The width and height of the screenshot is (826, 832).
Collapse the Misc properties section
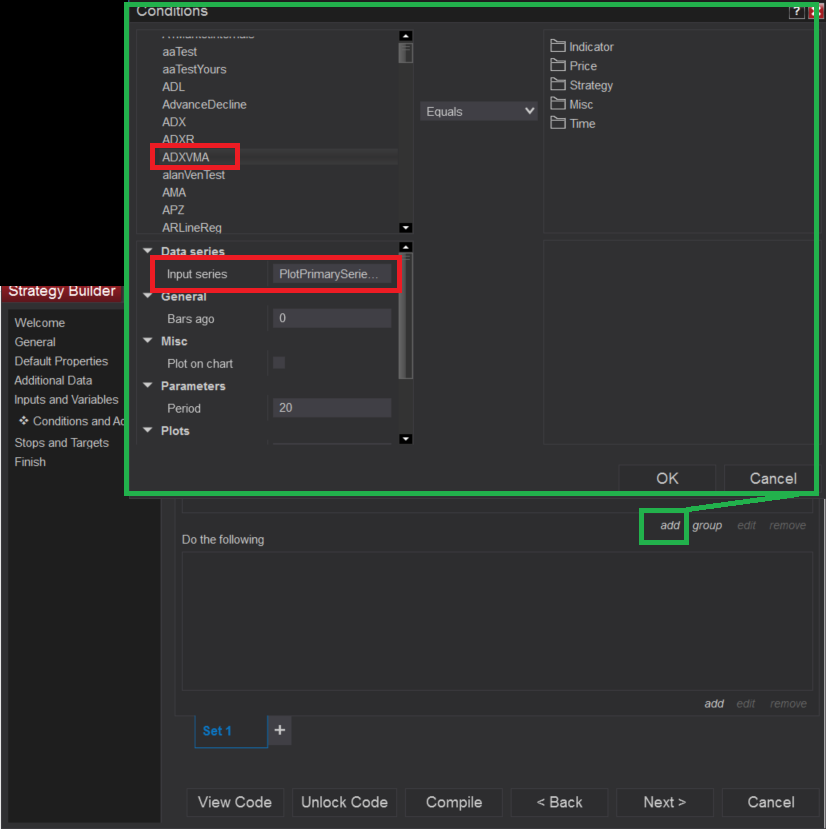(148, 341)
